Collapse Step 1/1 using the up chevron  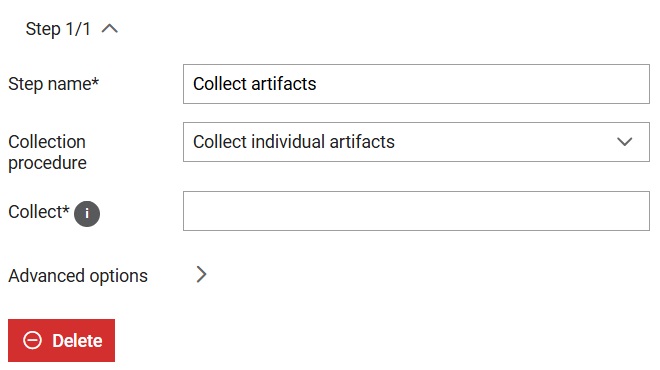(109, 29)
